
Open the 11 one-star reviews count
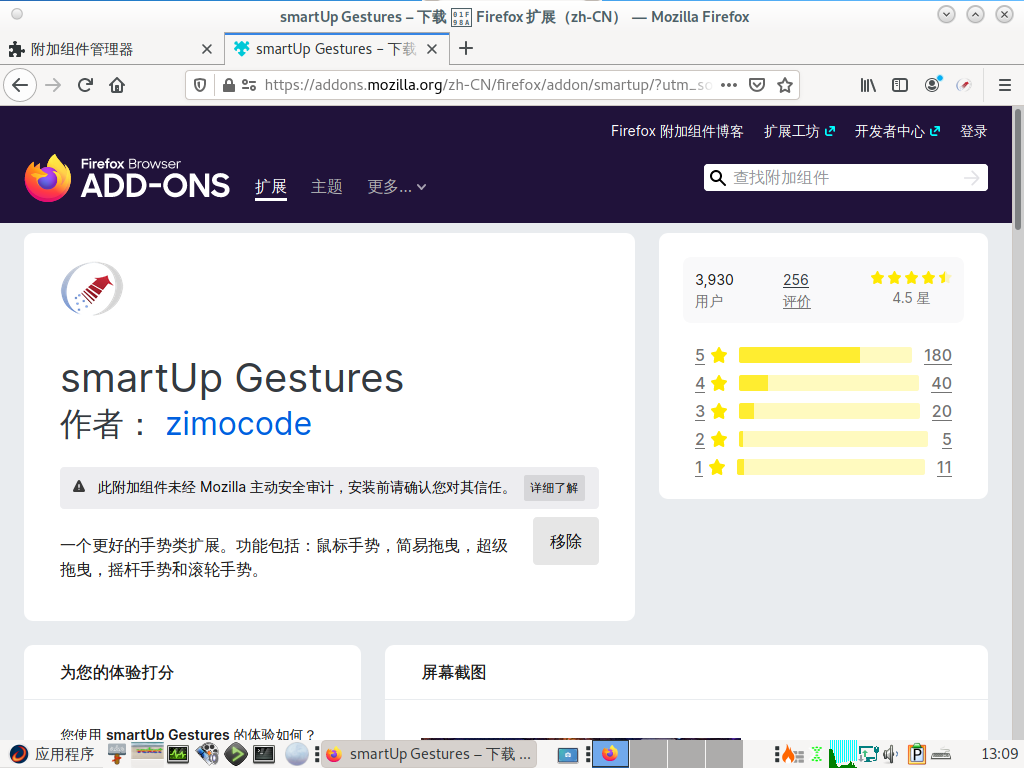944,468
